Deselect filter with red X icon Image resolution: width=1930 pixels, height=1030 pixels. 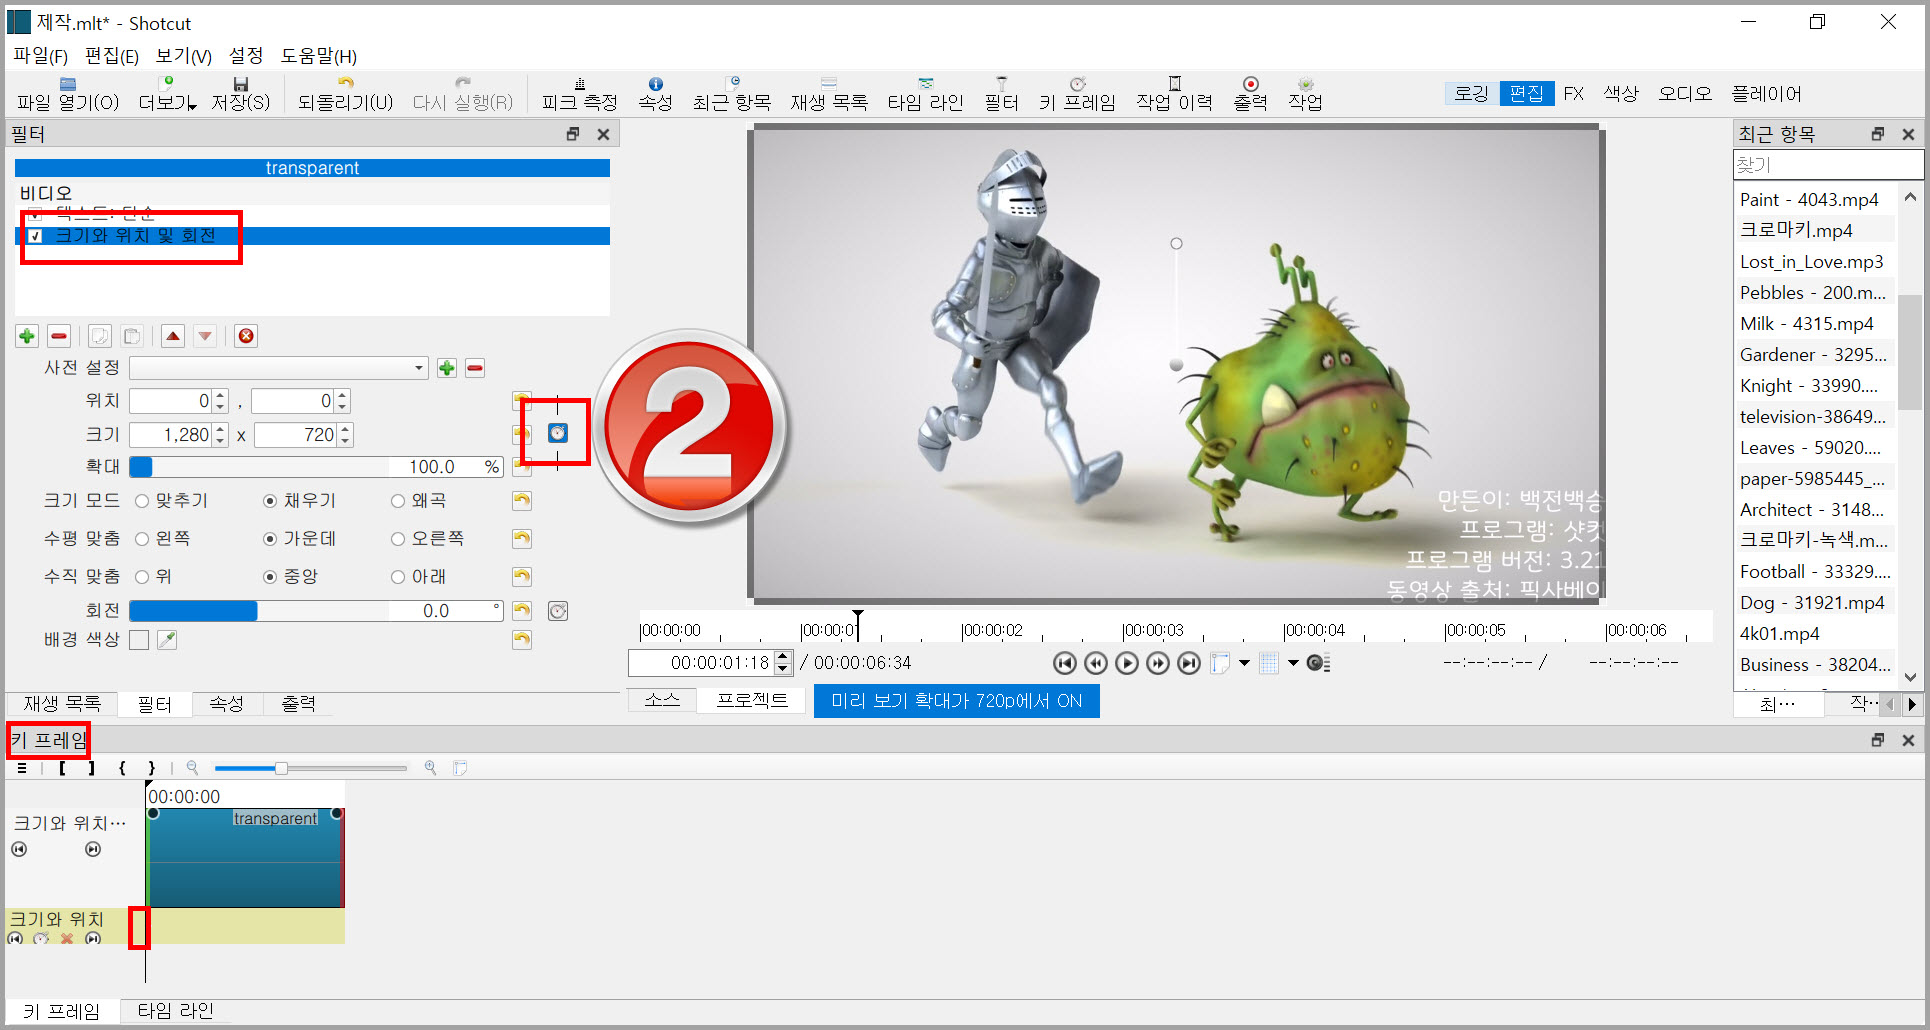[246, 336]
